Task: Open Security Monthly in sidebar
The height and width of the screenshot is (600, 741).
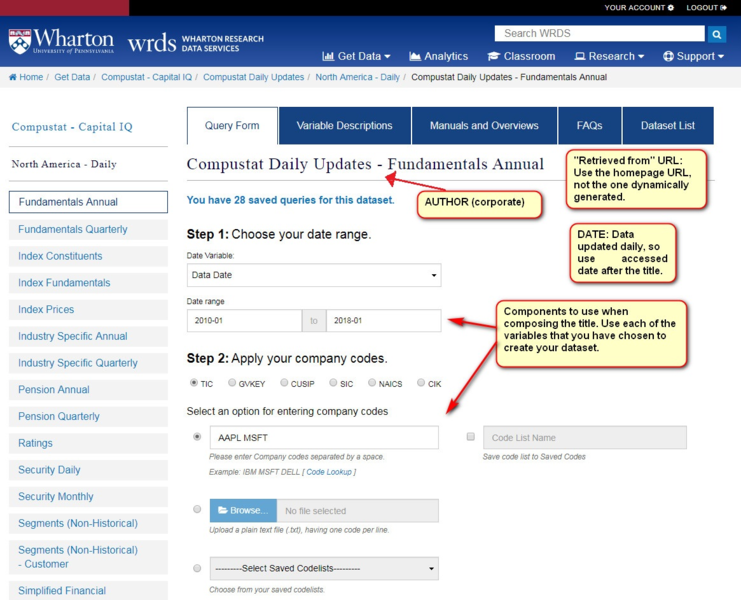Action: point(88,497)
